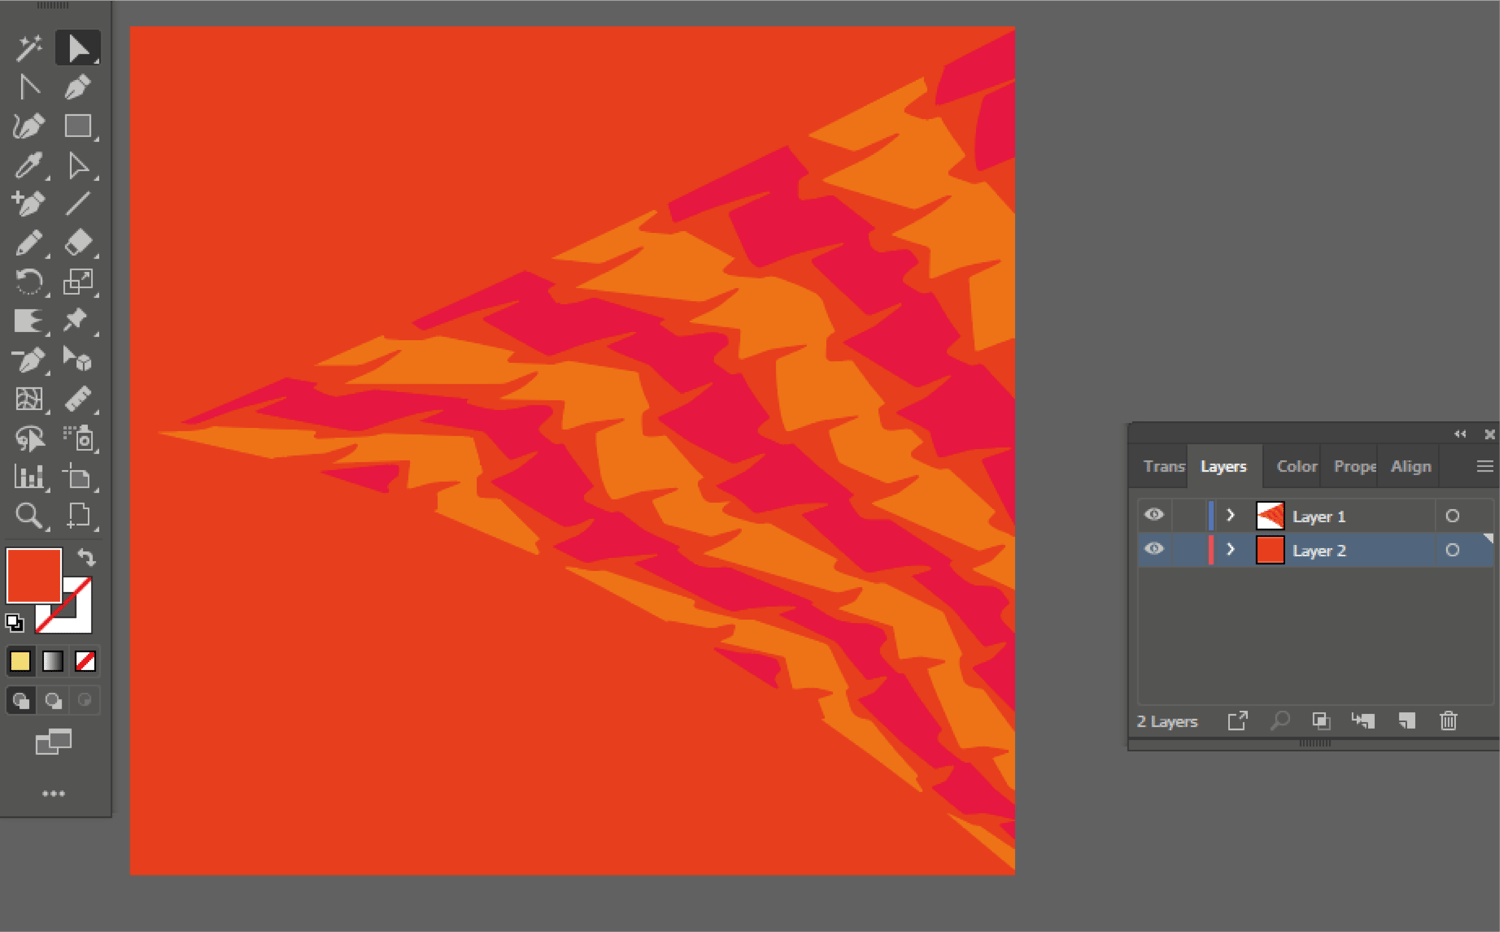
Task: Select the Magic Wand tool
Action: click(x=29, y=47)
